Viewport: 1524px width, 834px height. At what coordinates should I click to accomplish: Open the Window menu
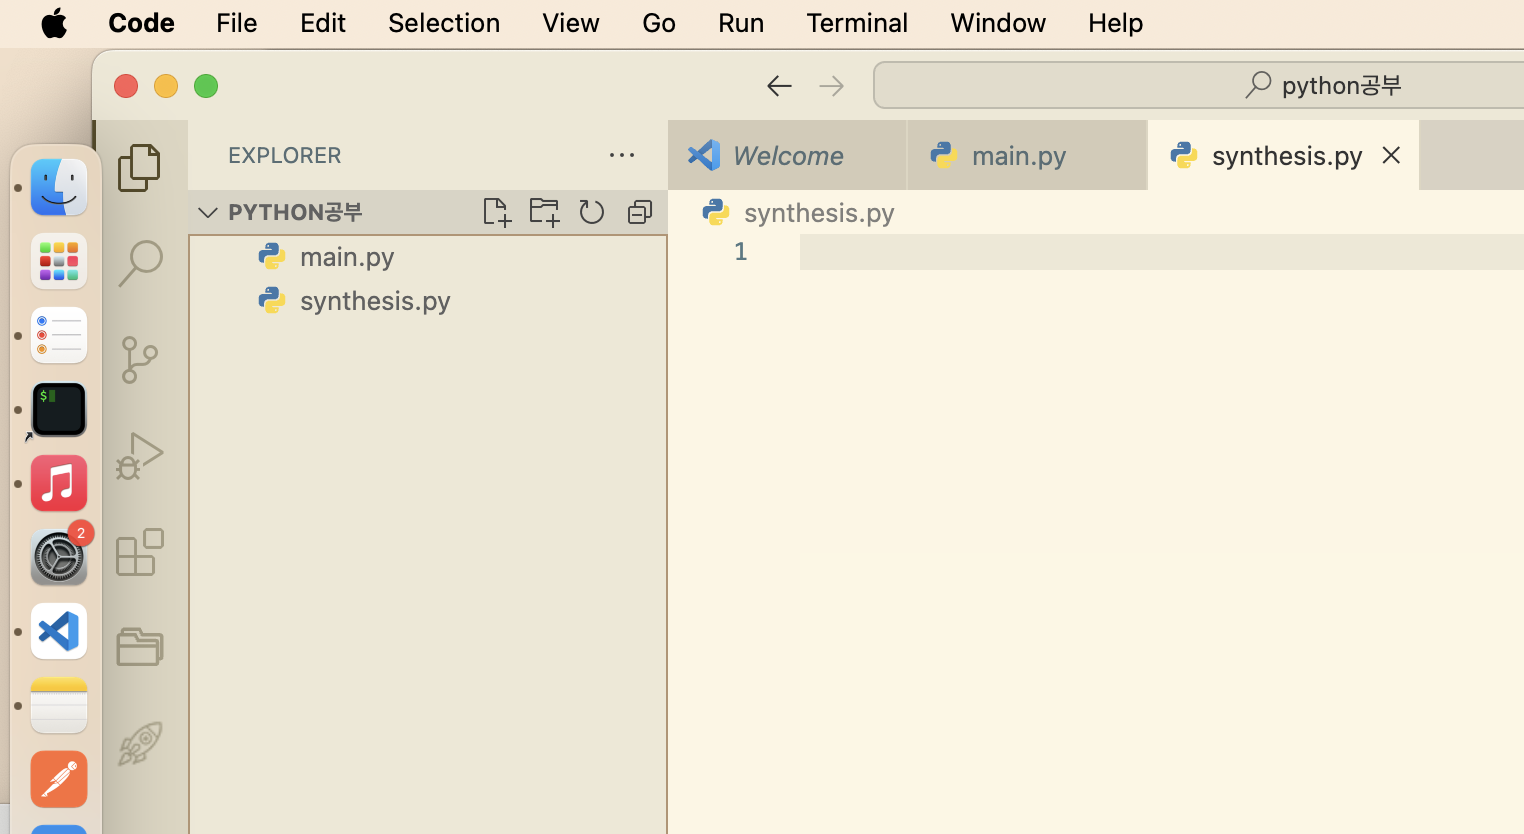coord(998,23)
